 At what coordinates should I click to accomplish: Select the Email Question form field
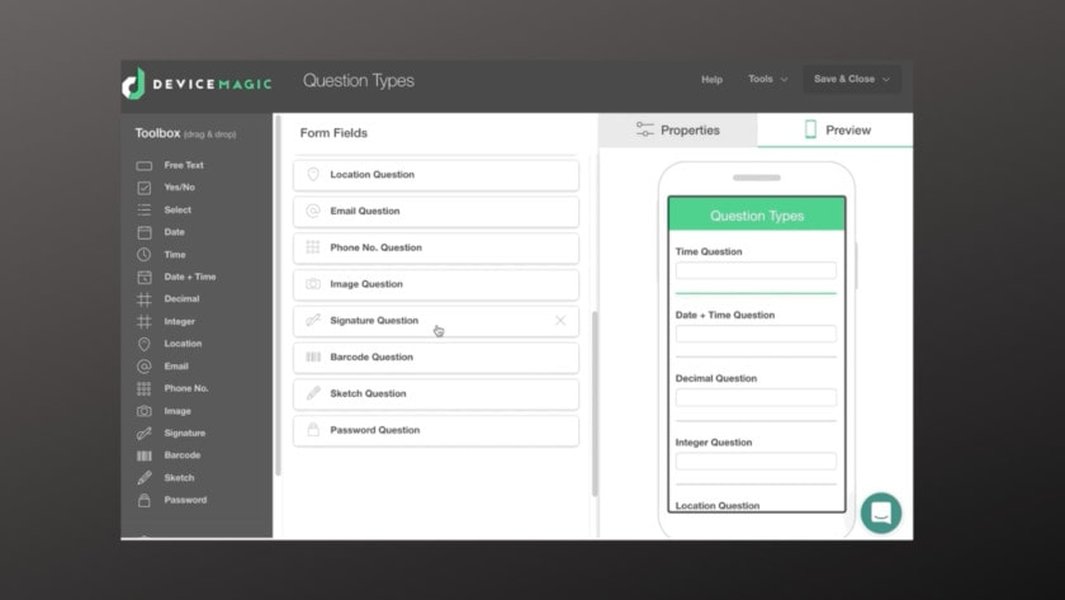pyautogui.click(x=436, y=211)
